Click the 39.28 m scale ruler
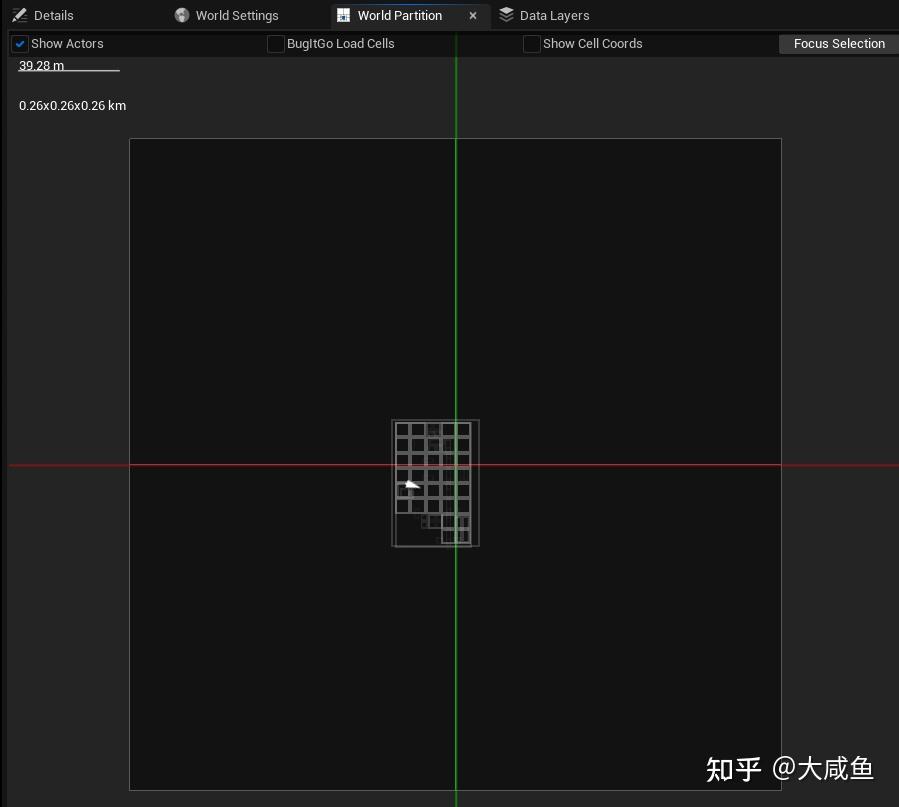The width and height of the screenshot is (899, 807). tap(40, 65)
